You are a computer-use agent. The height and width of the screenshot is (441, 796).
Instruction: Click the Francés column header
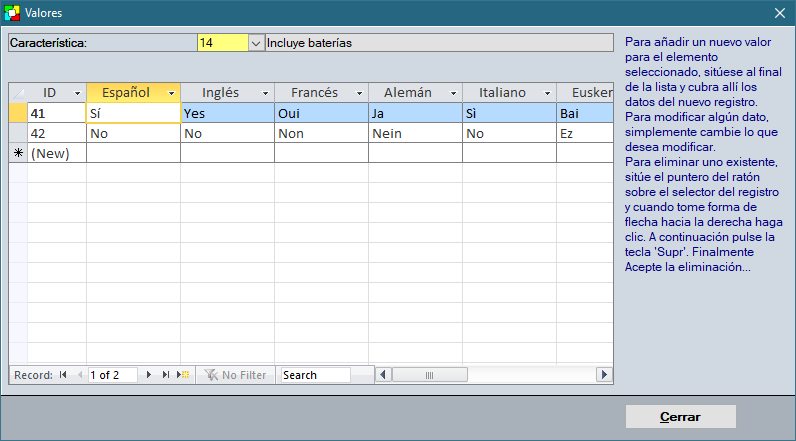(x=314, y=93)
